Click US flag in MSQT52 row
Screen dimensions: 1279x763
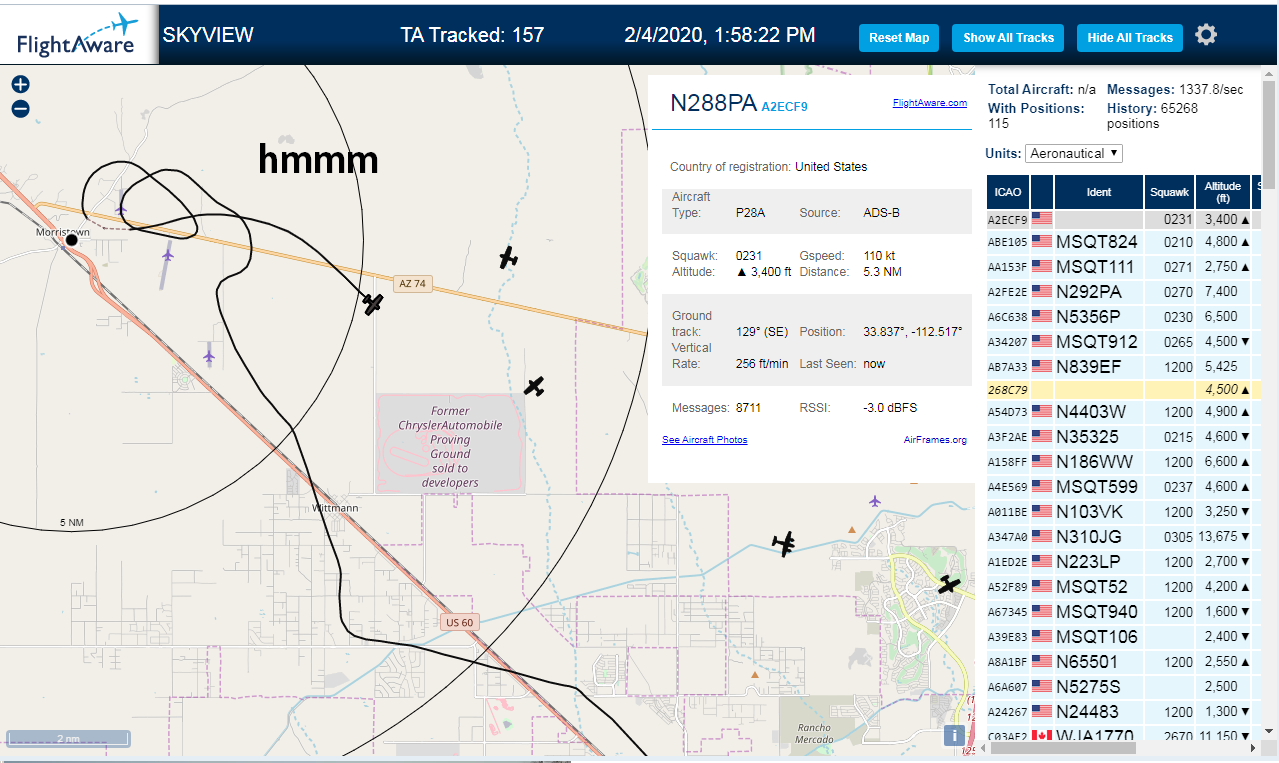1042,587
